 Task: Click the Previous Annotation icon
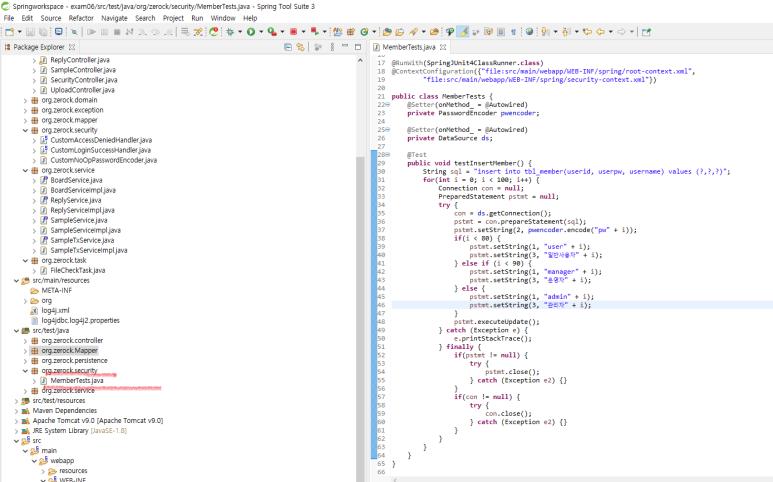point(566,32)
